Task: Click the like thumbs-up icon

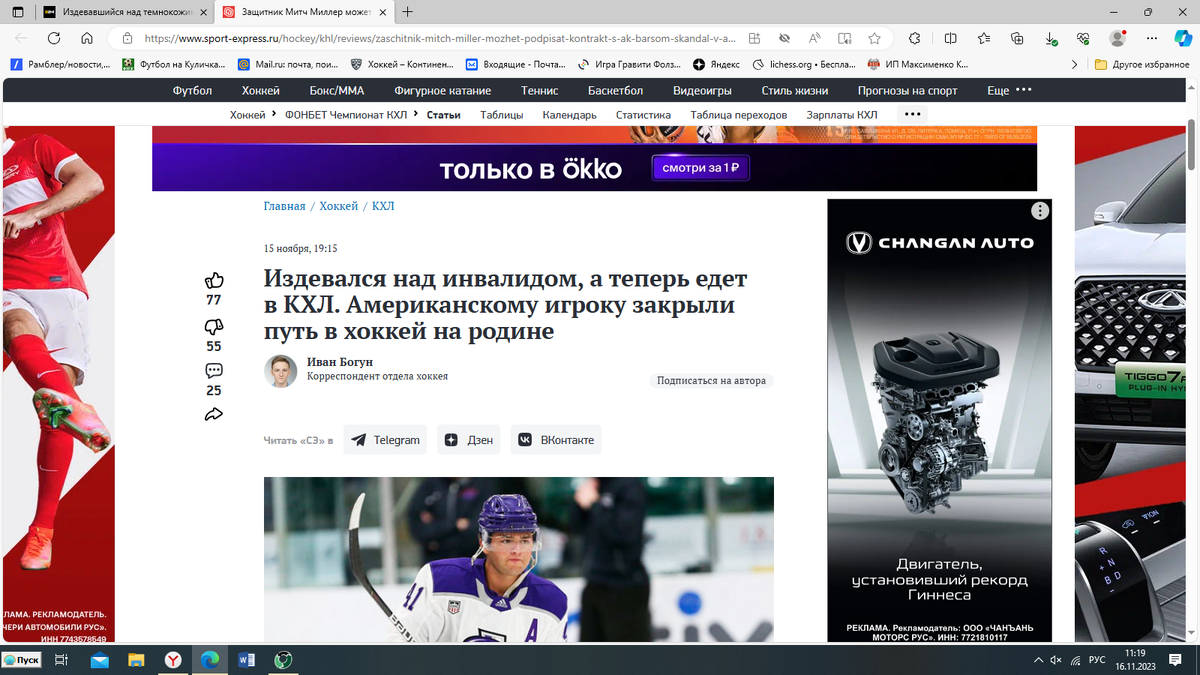Action: 213,281
